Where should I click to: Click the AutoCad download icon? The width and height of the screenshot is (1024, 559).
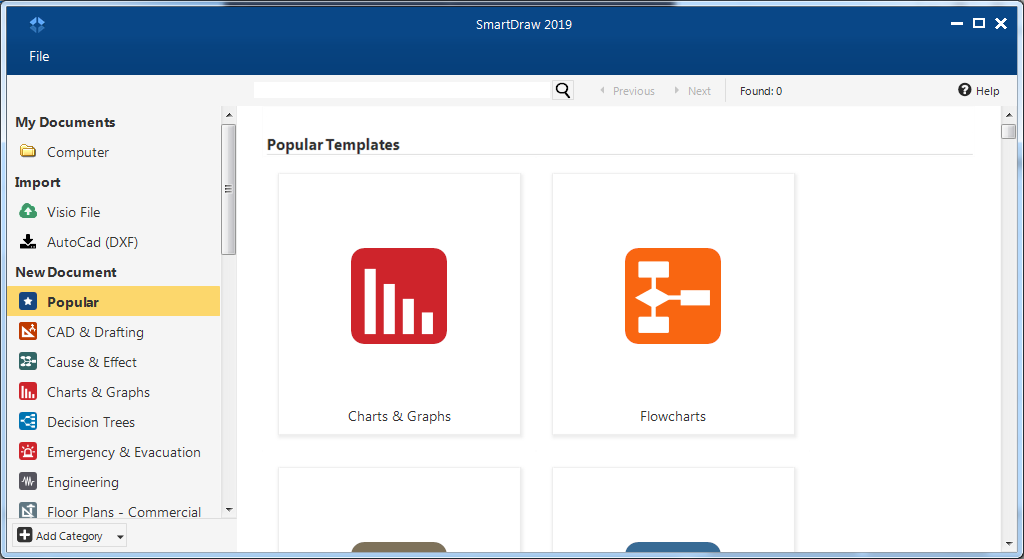(x=28, y=242)
